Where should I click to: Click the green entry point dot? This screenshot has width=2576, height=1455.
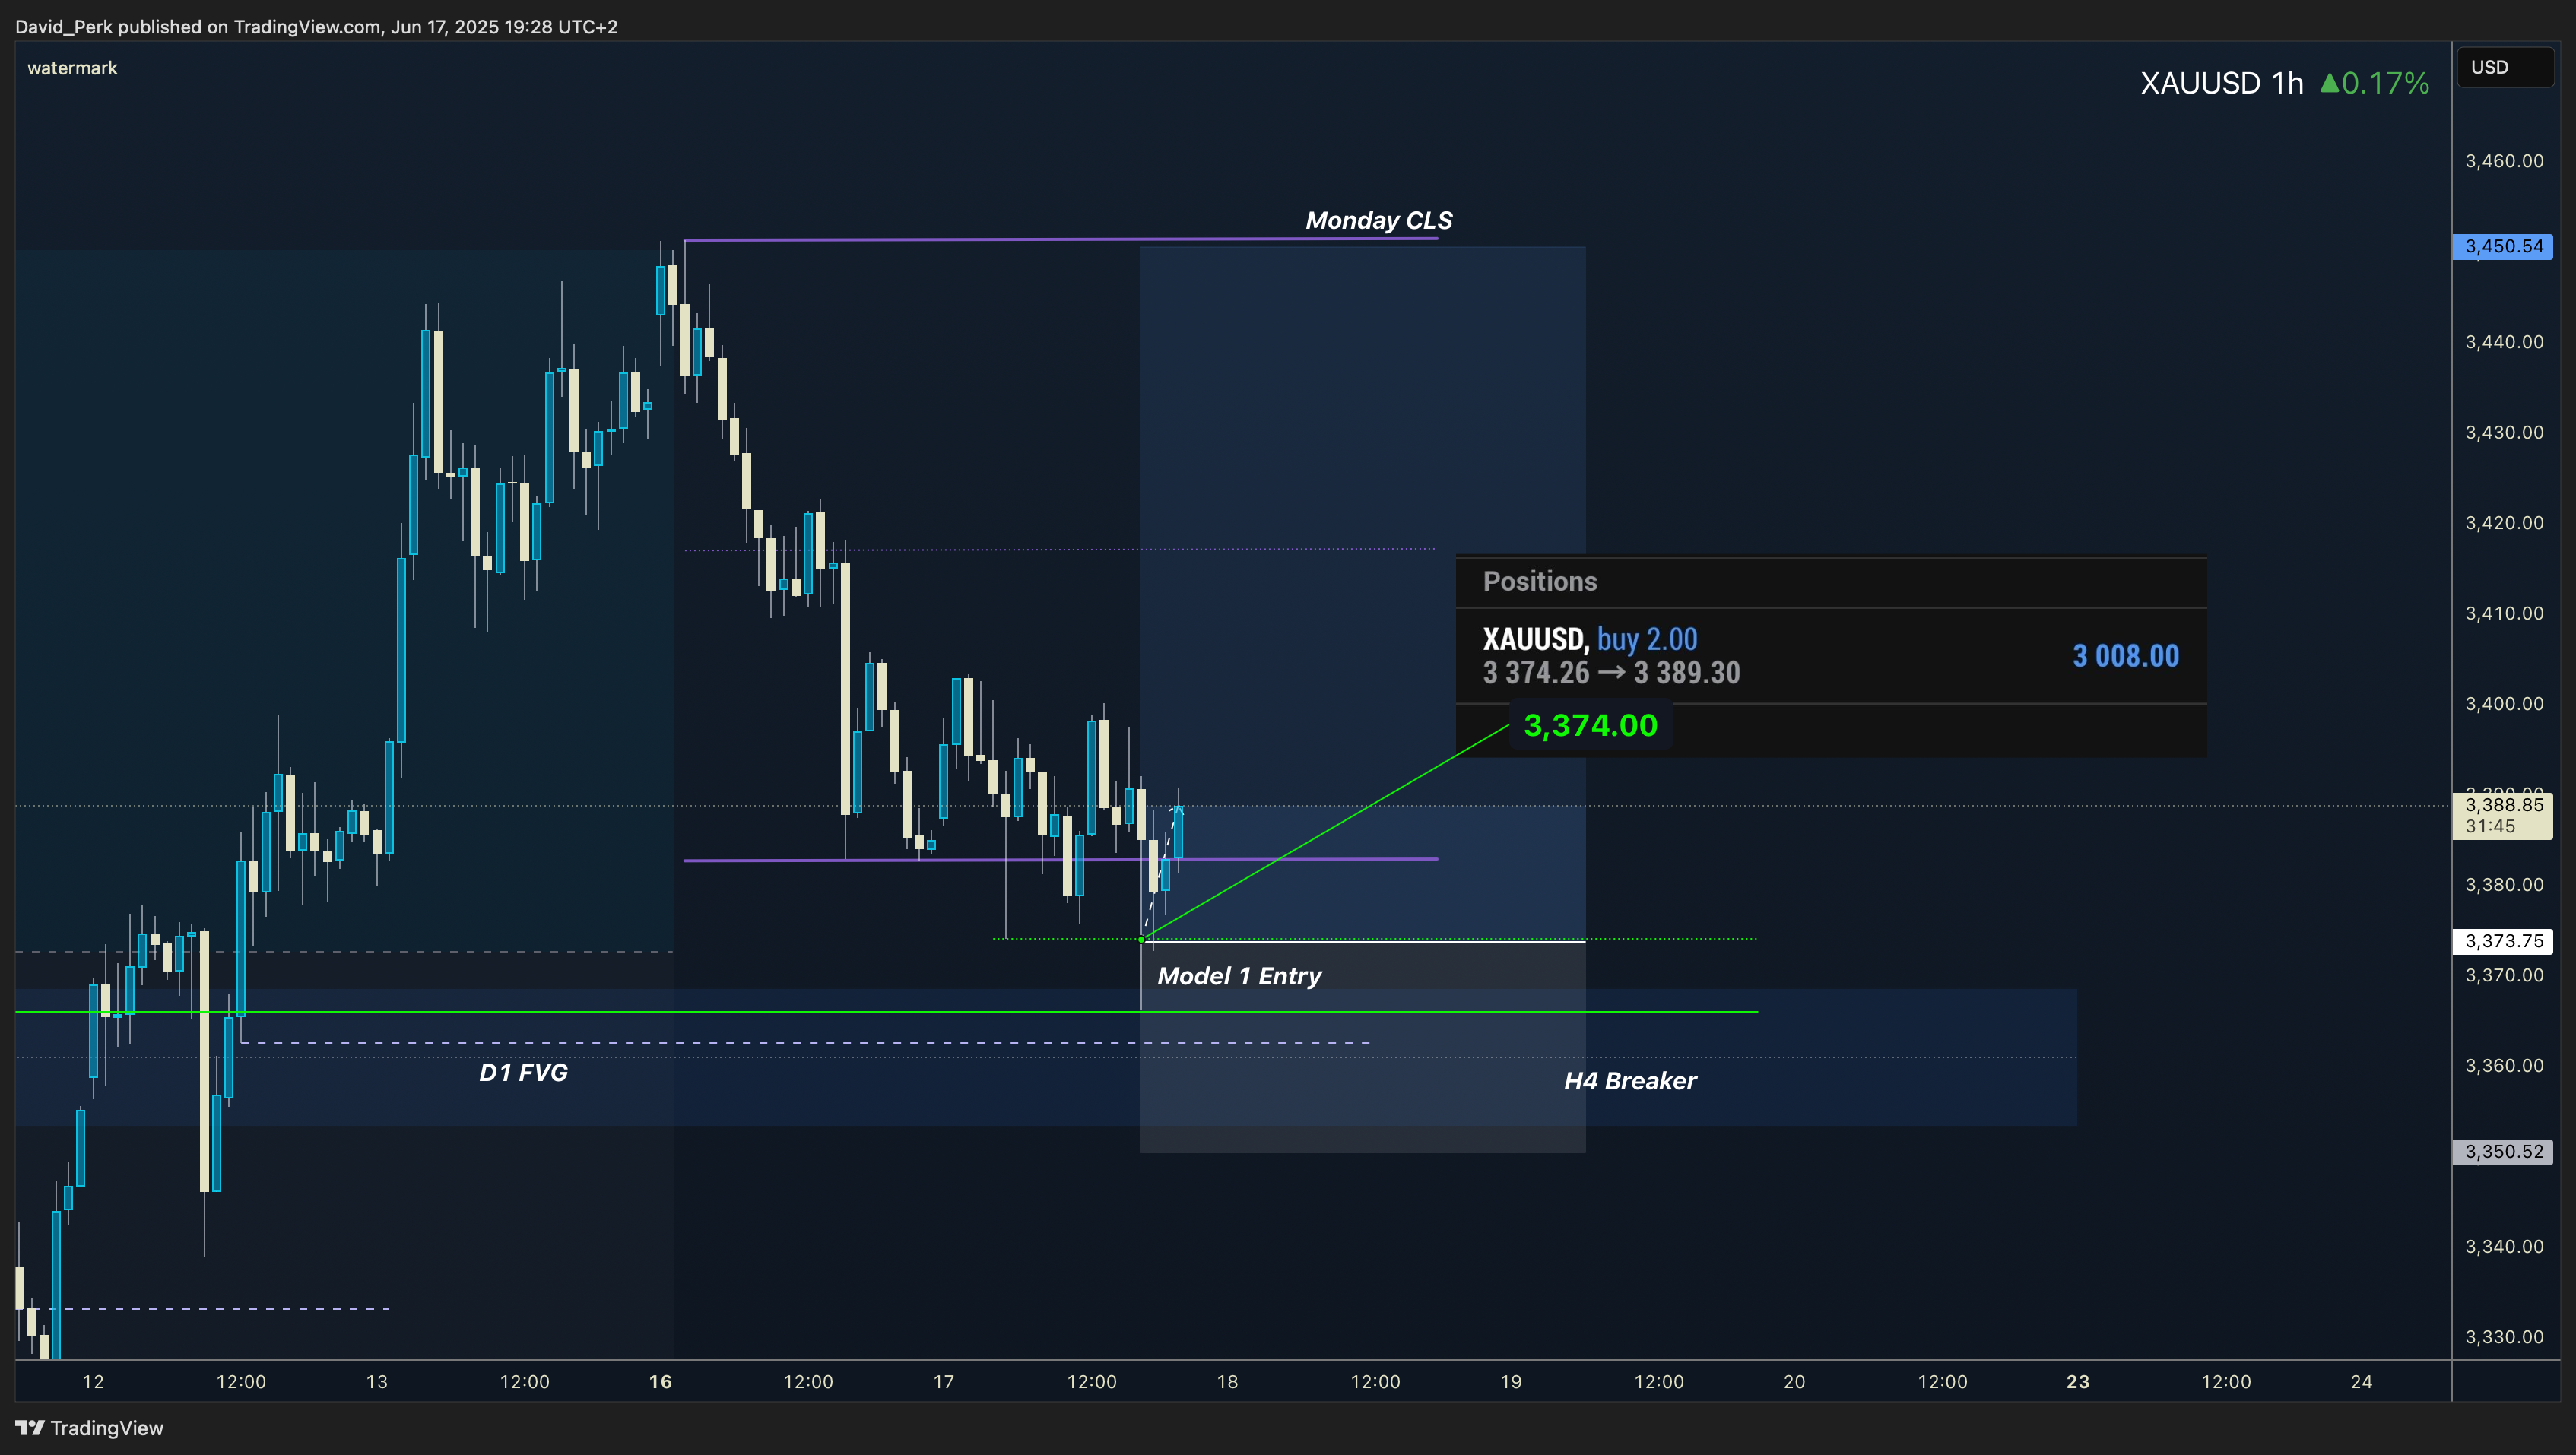(1141, 939)
